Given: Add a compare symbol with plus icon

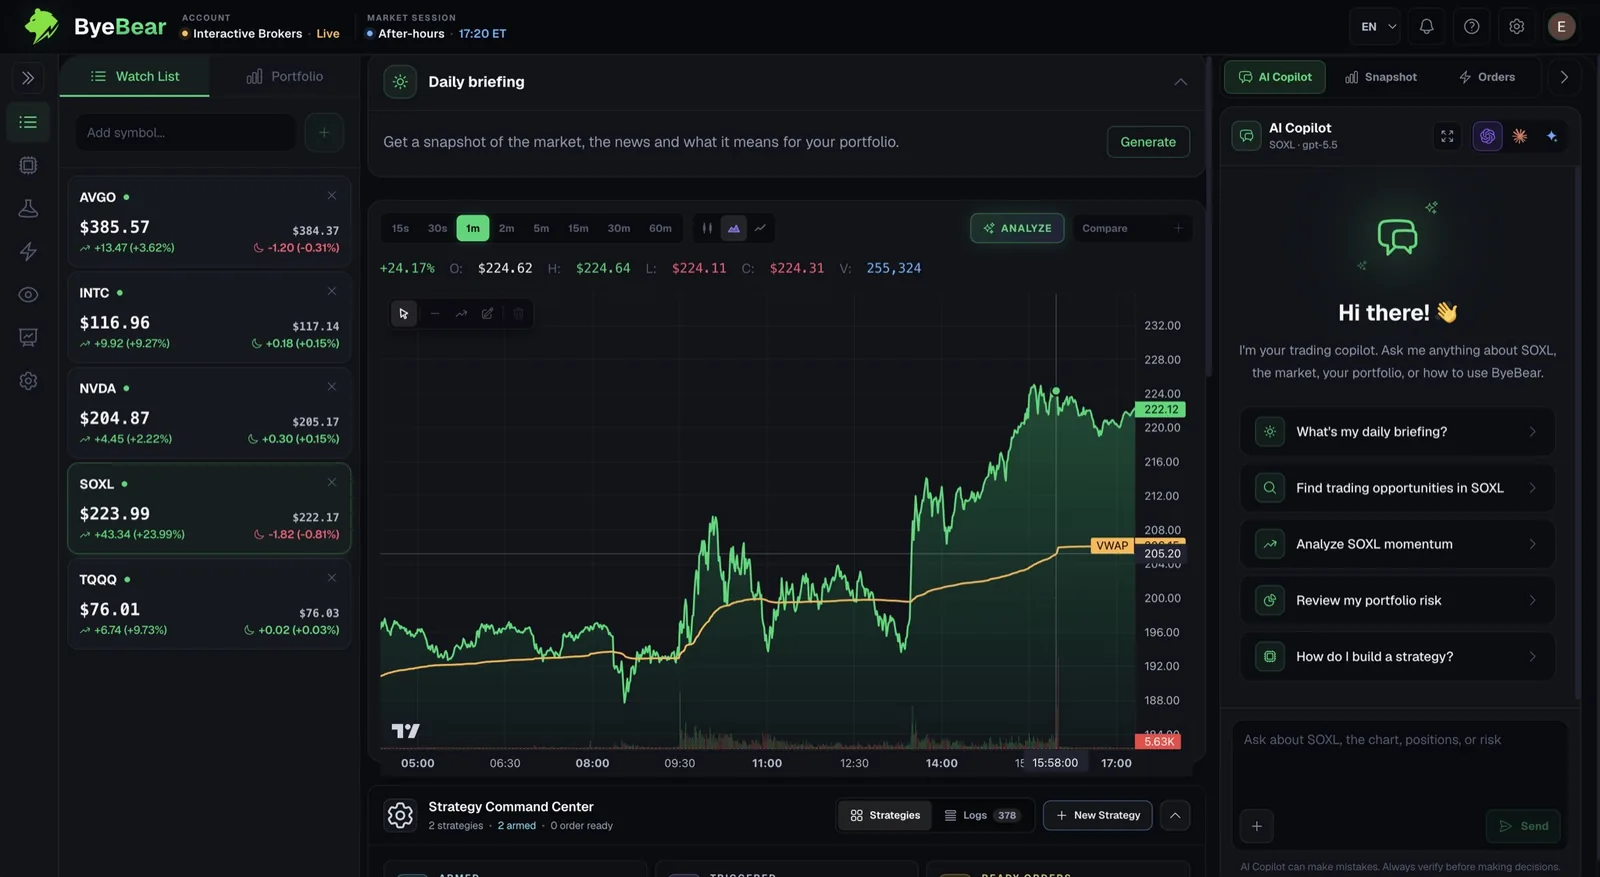Looking at the screenshot, I should click(1178, 228).
